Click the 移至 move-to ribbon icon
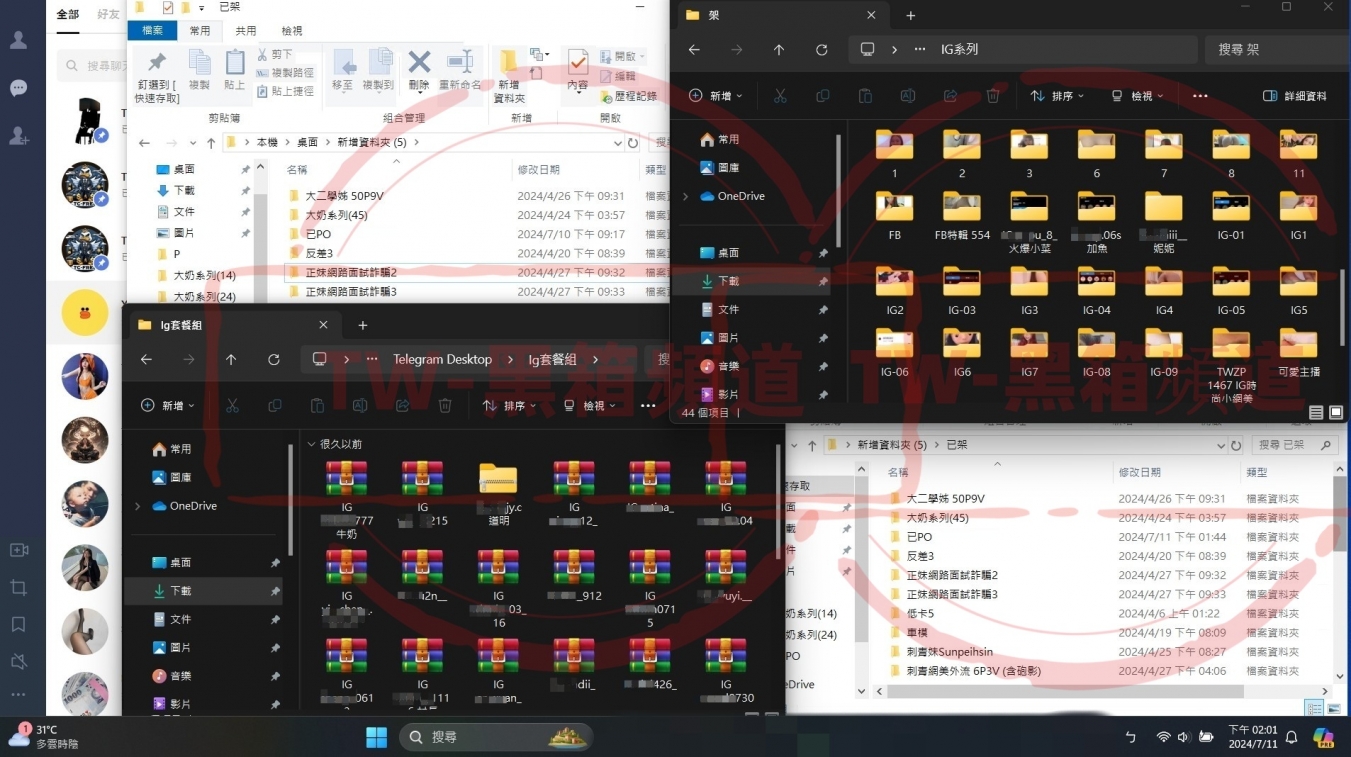 [343, 70]
